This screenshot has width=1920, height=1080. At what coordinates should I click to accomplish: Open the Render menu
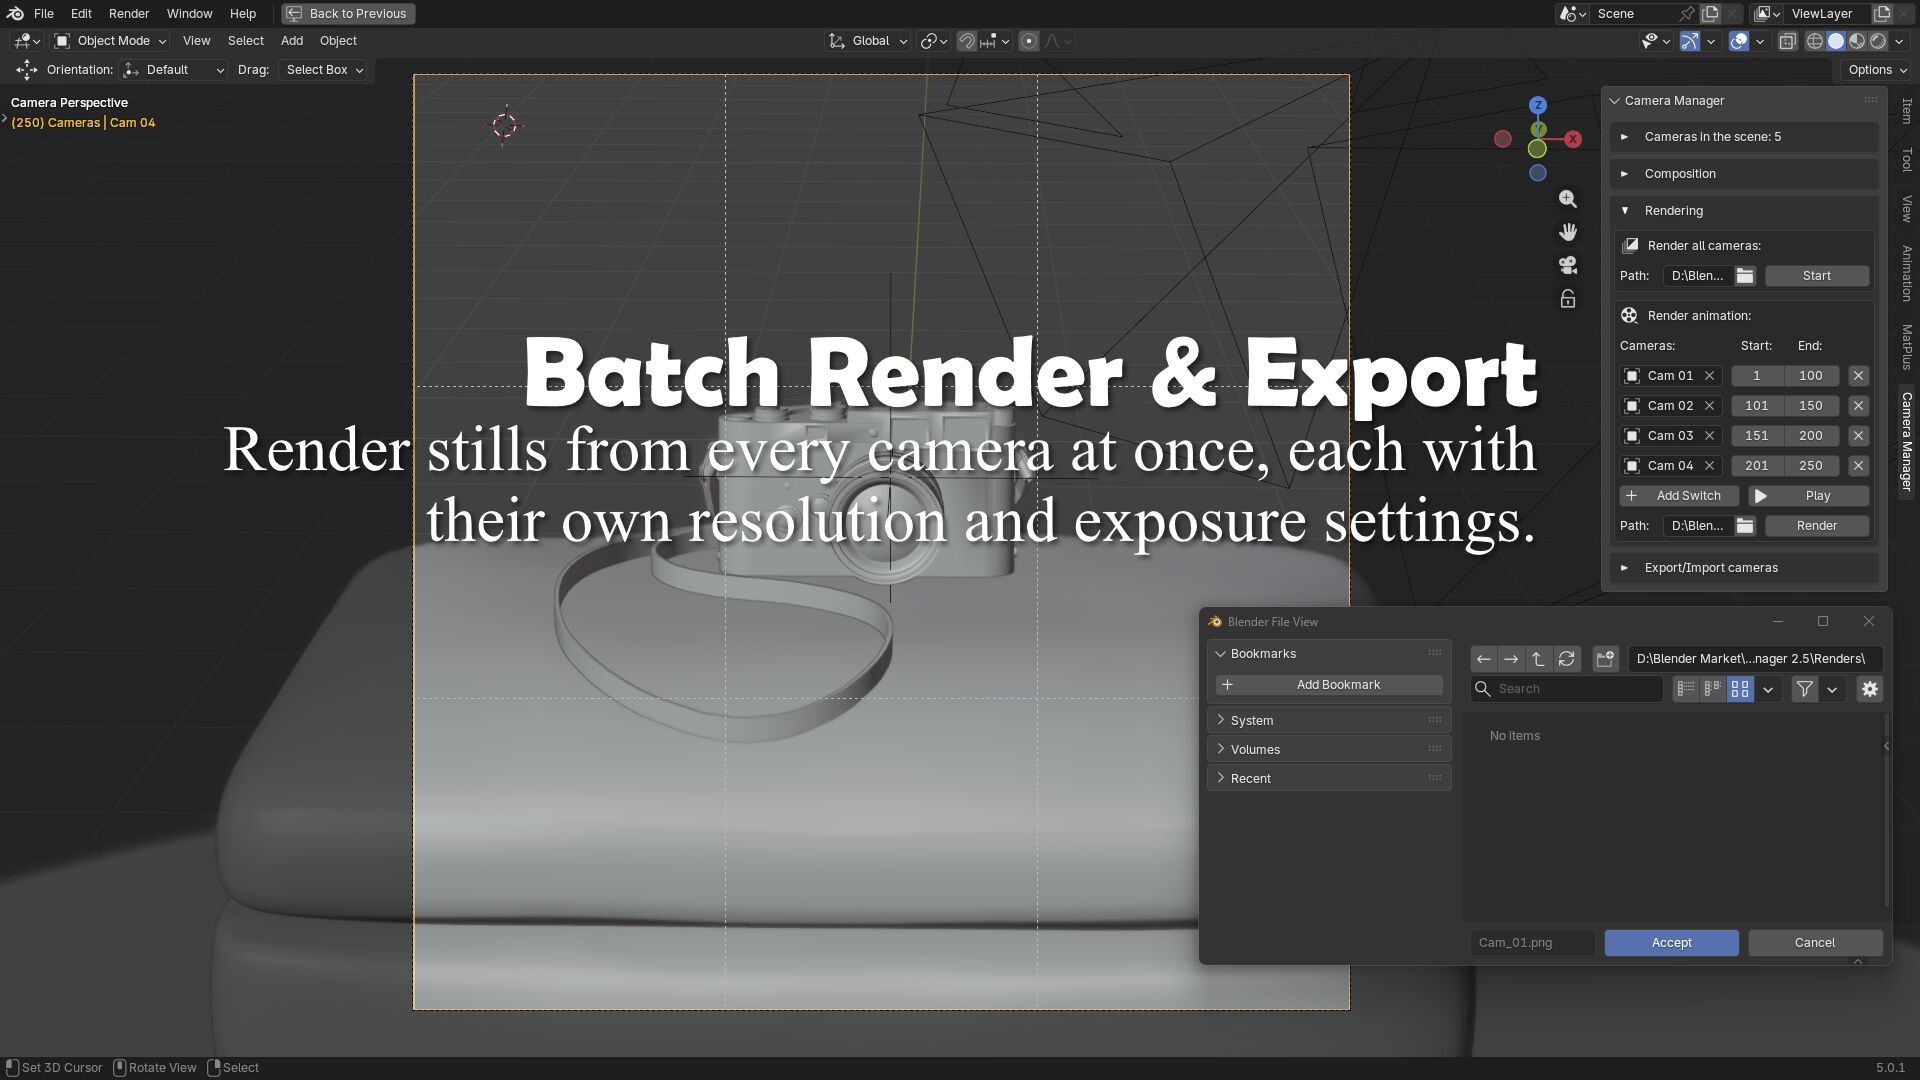pos(128,14)
